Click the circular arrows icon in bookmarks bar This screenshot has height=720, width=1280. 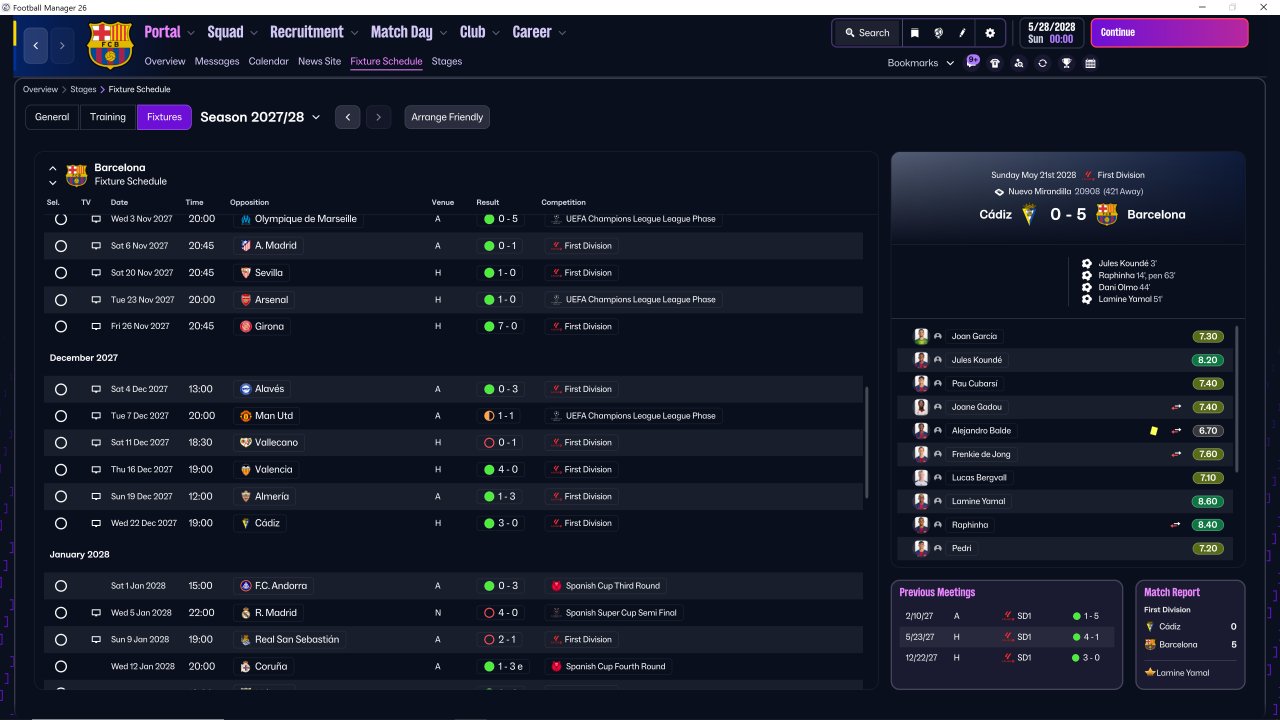(x=1042, y=63)
